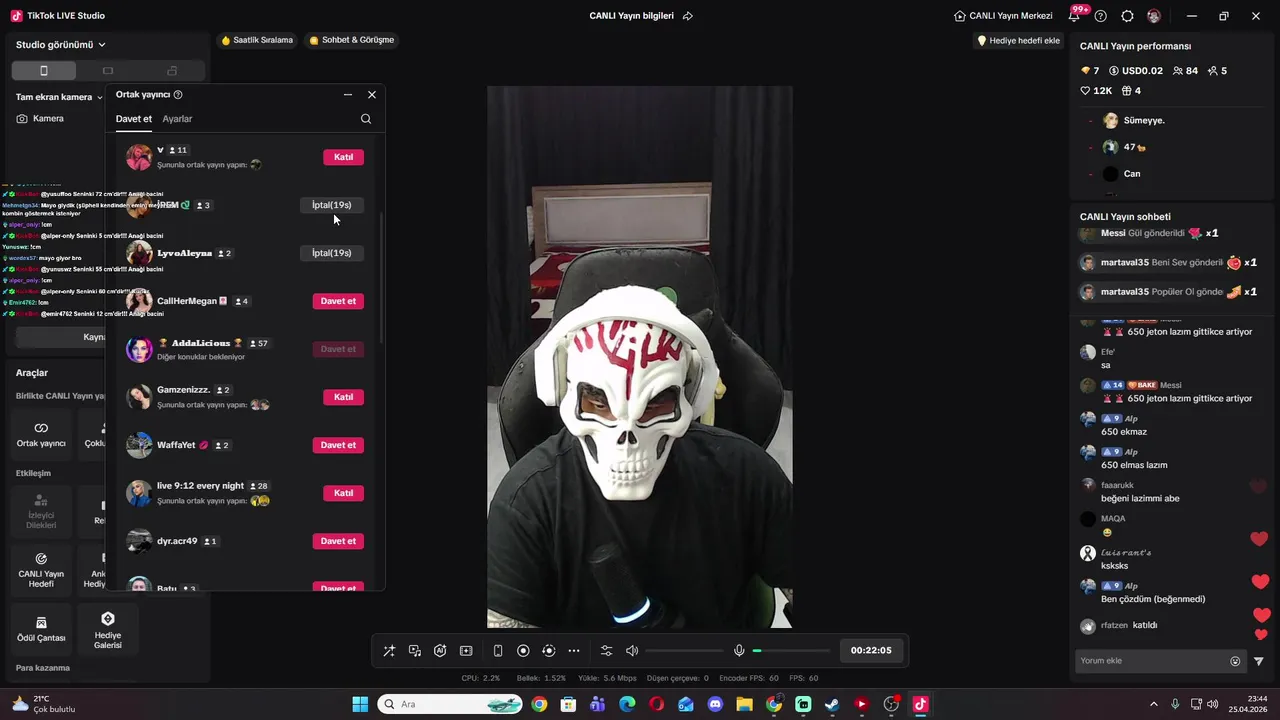Open the Ödül Çantası tool
1280x720 pixels.
(x=41, y=628)
